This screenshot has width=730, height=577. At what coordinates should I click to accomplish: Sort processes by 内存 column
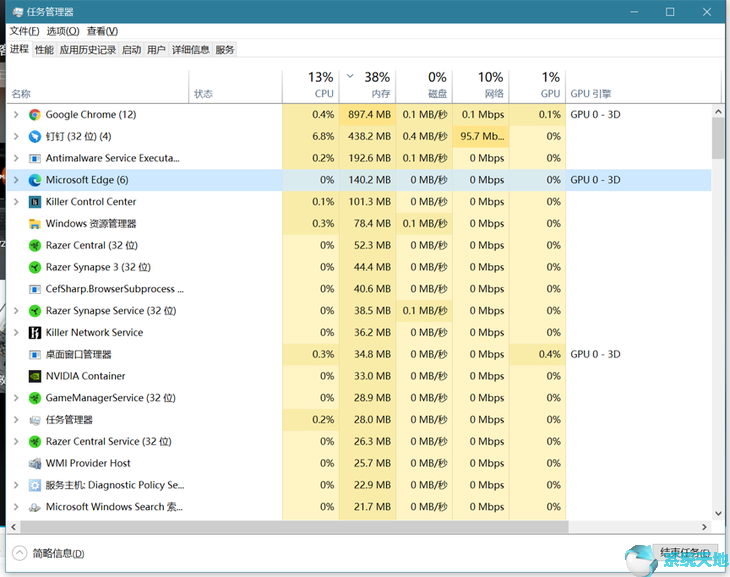point(367,86)
